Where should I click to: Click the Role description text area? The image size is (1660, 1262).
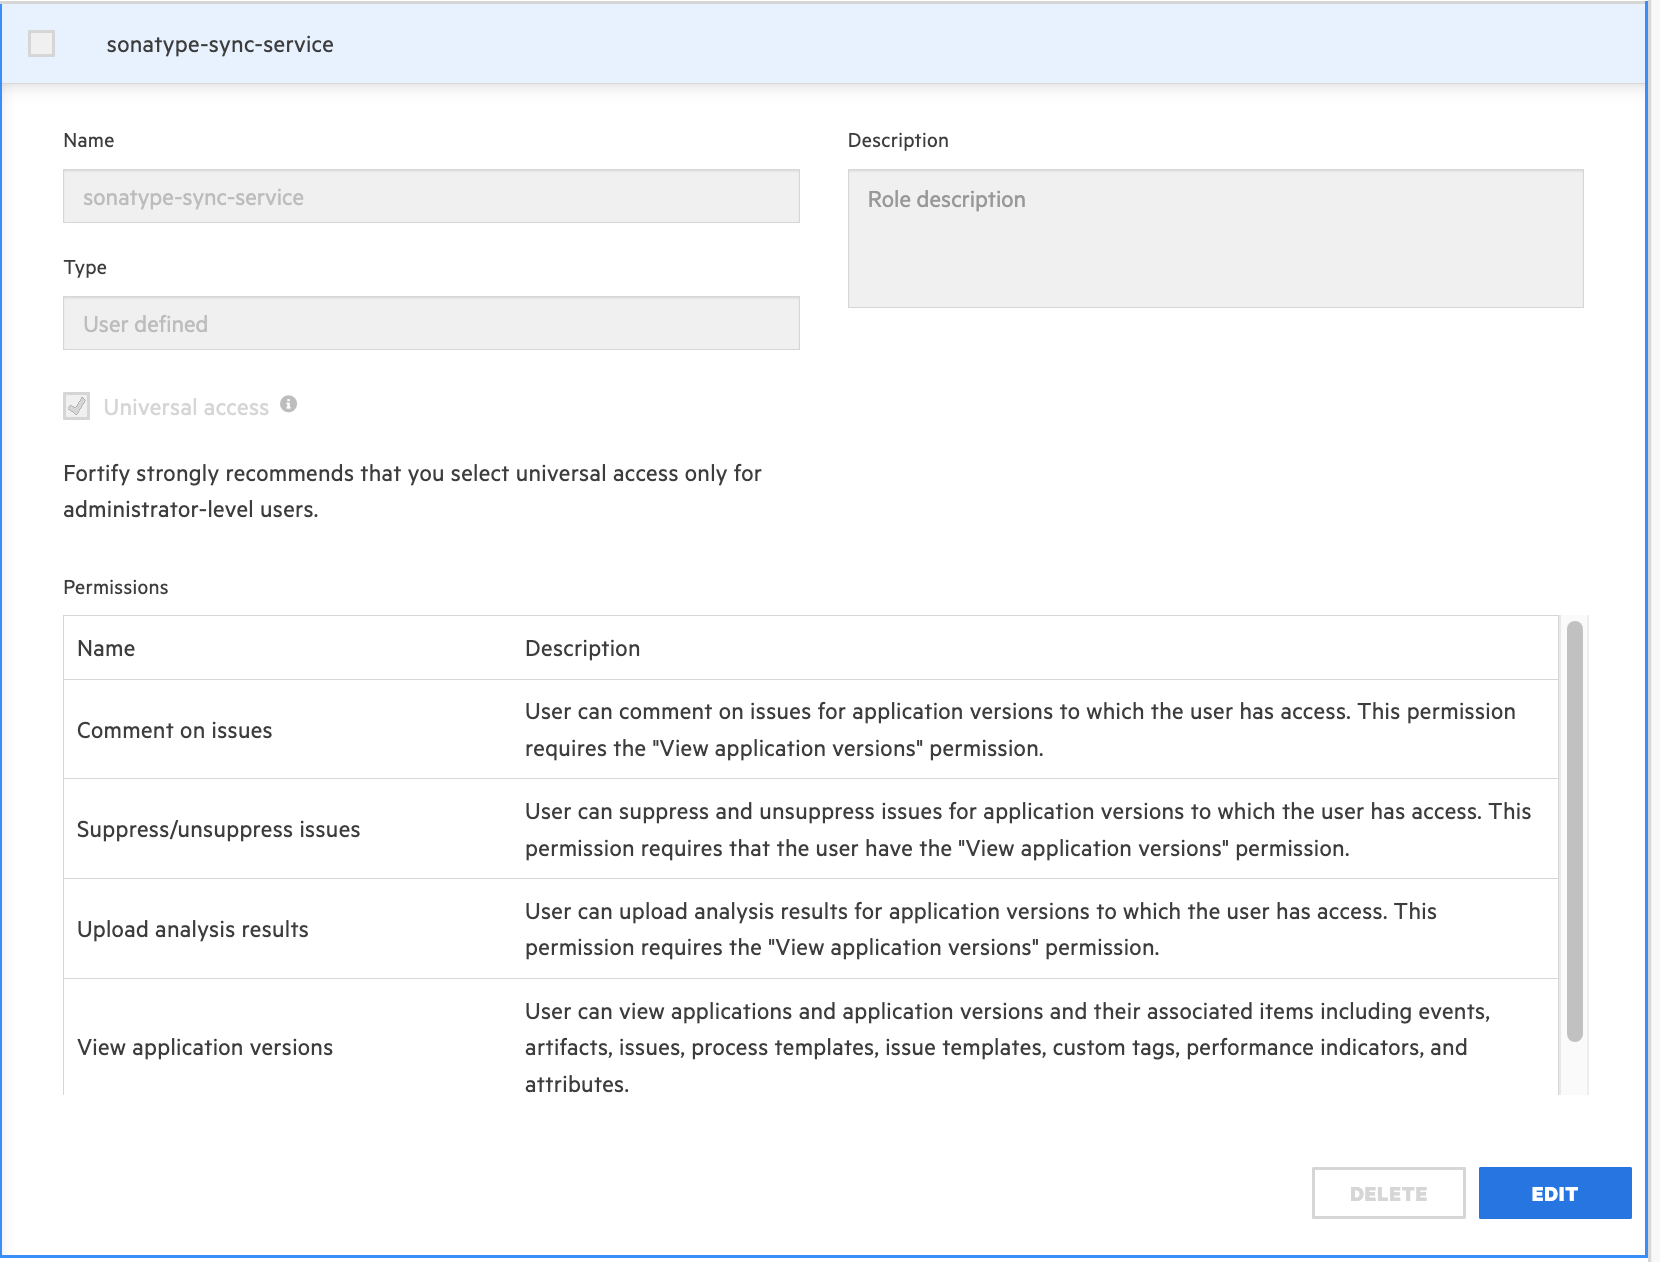[x=1215, y=238]
